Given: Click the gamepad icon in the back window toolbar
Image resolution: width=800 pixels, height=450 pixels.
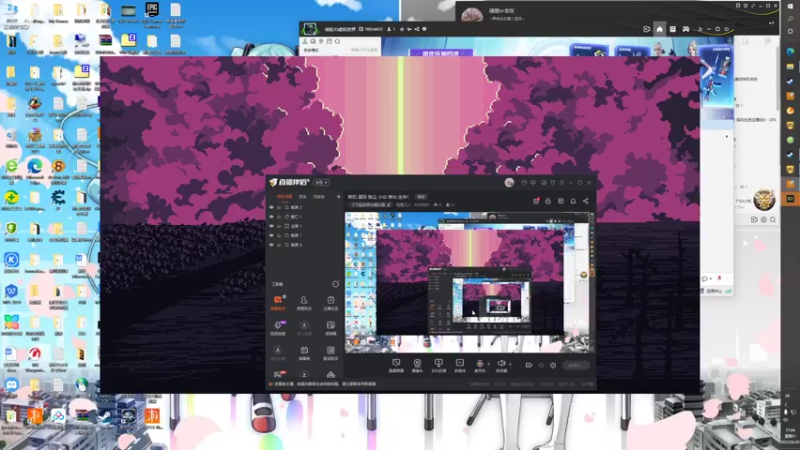Looking at the screenshot, I should point(686,29).
